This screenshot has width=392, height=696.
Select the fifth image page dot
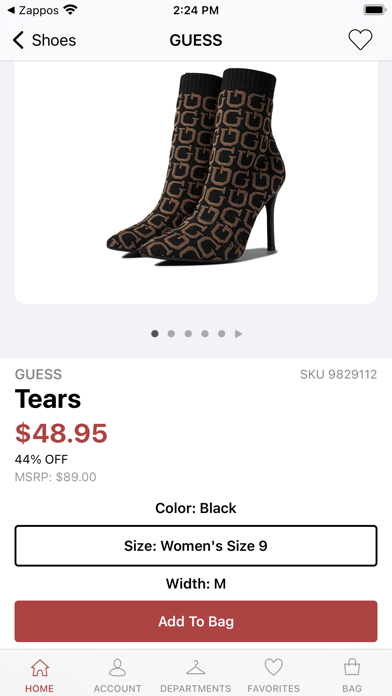pos(222,334)
